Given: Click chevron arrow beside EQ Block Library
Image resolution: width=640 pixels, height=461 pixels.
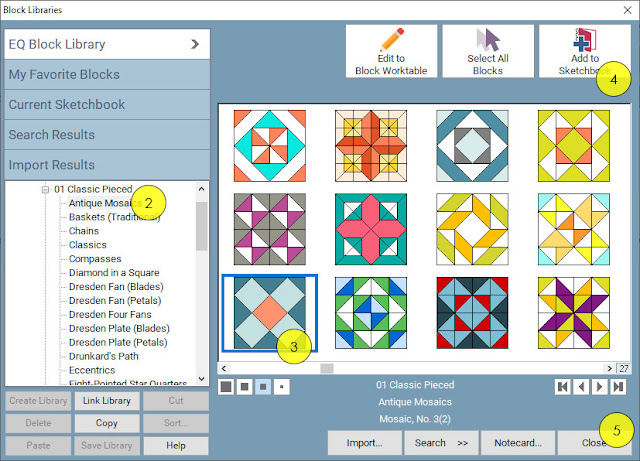Looking at the screenshot, I should tap(195, 44).
